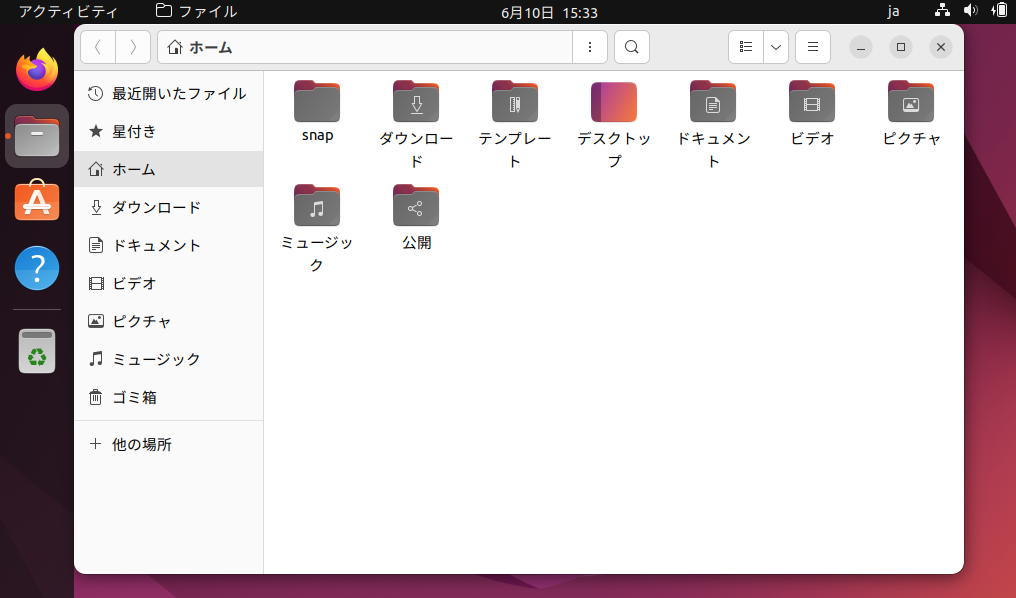Go back with the back arrow
The width and height of the screenshot is (1016, 598).
[98, 47]
